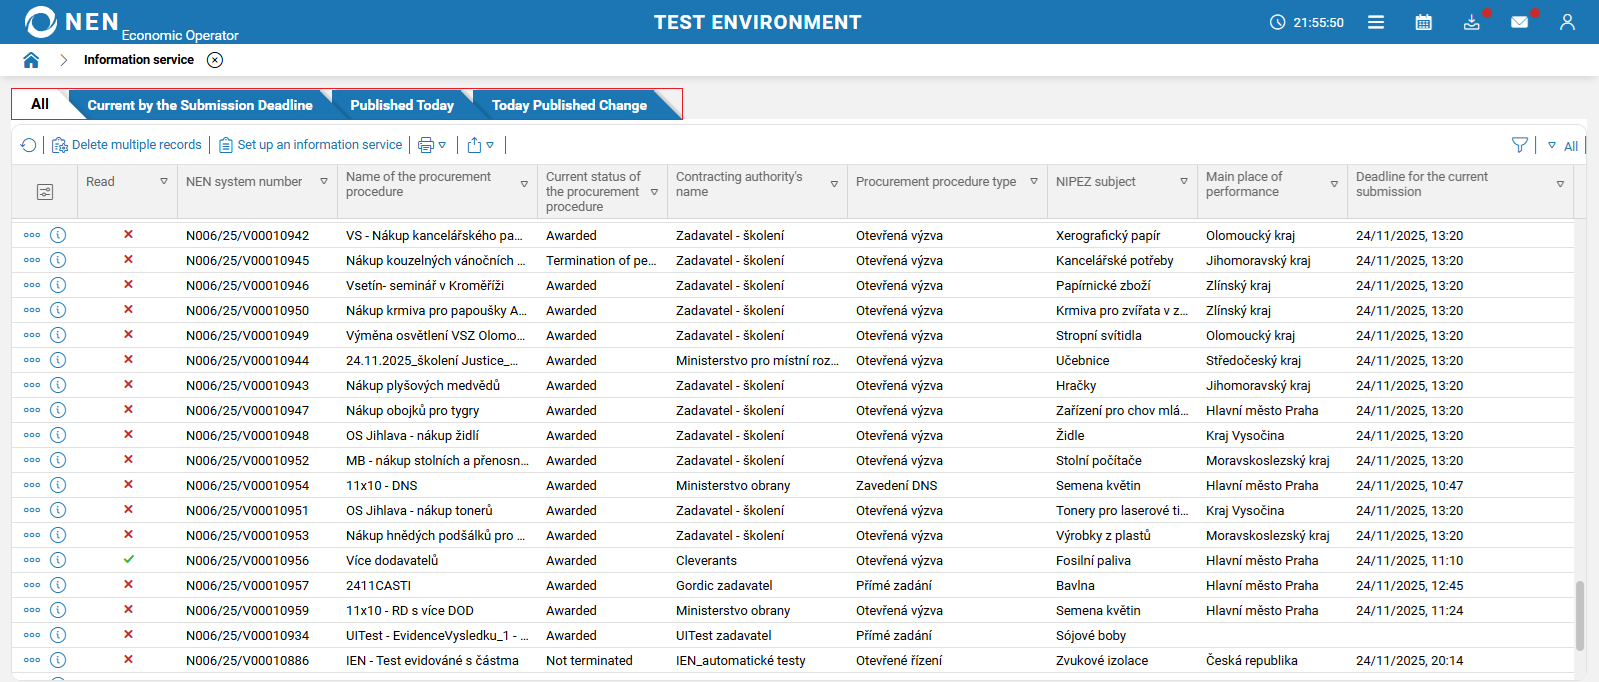The image size is (1599, 682).
Task: Open the hamburger menu in header
Action: (x=1376, y=22)
